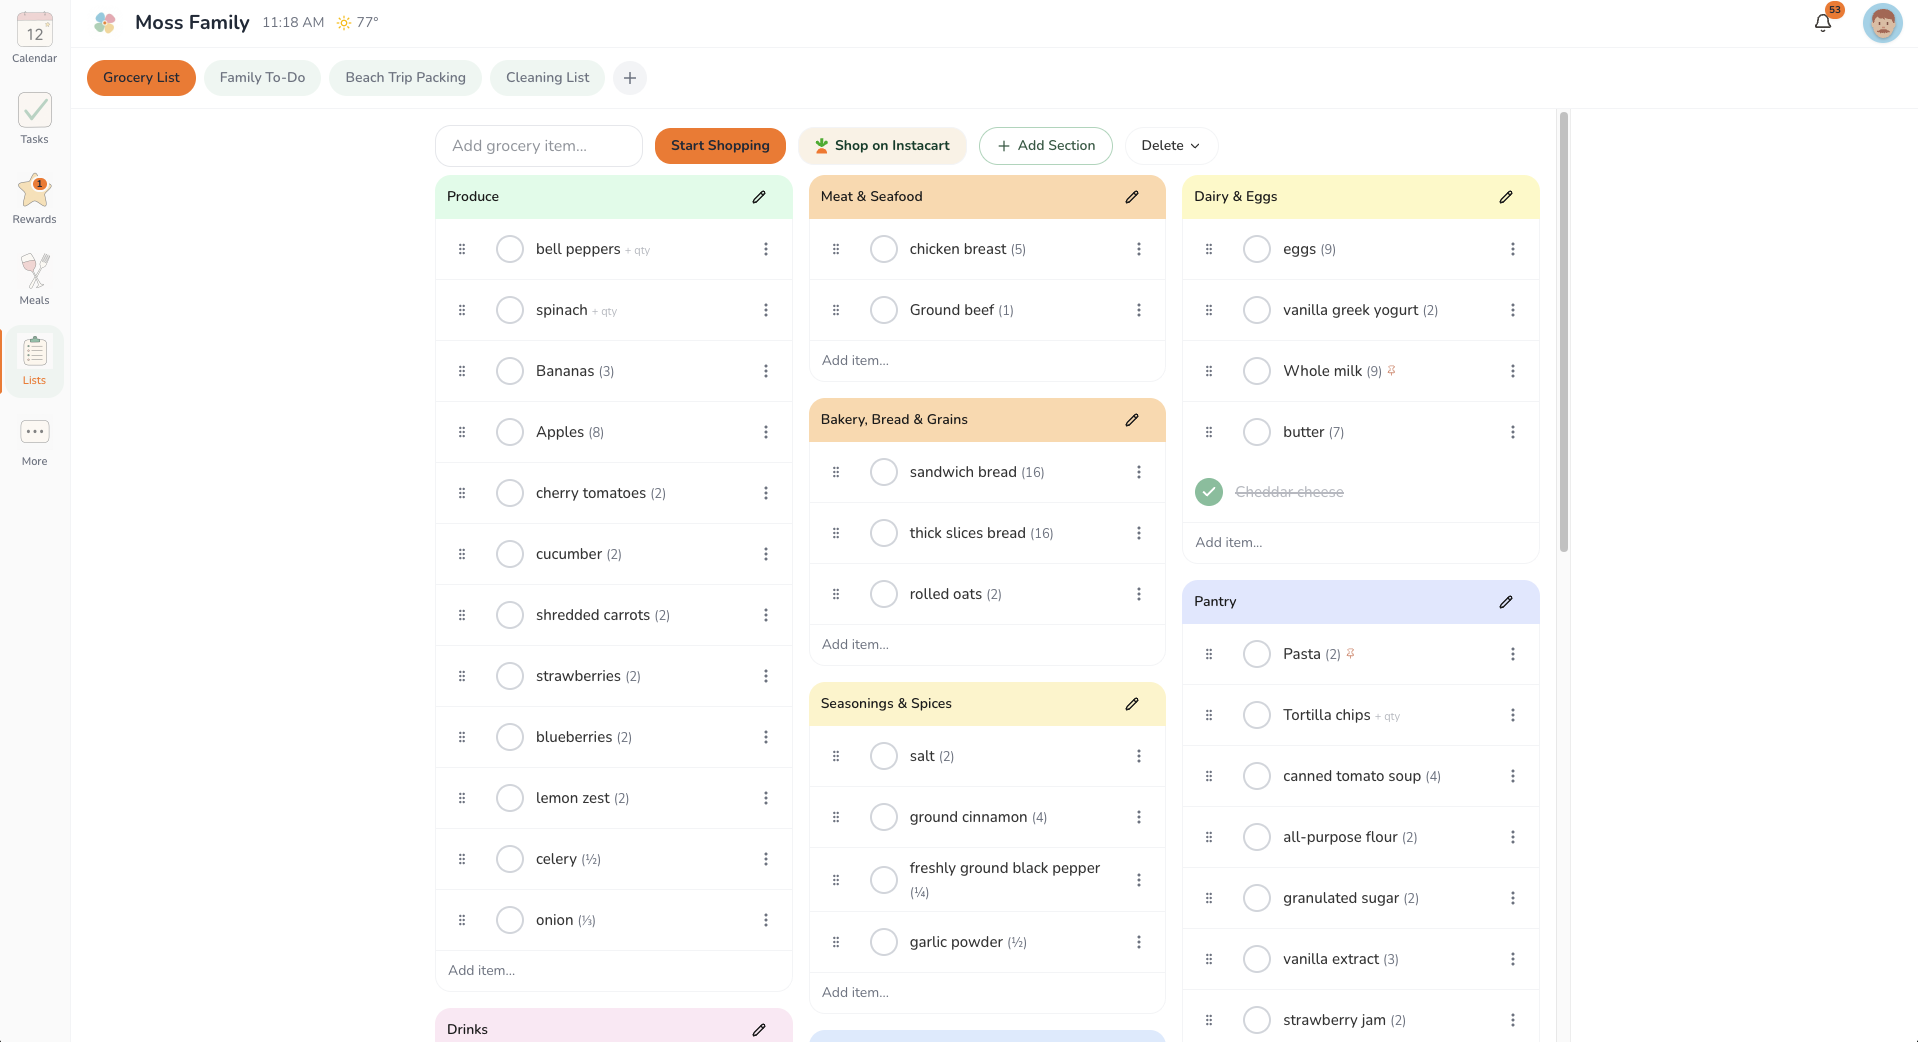Open options menu for ground cinnamon
The image size is (1918, 1042).
[x=1139, y=817]
